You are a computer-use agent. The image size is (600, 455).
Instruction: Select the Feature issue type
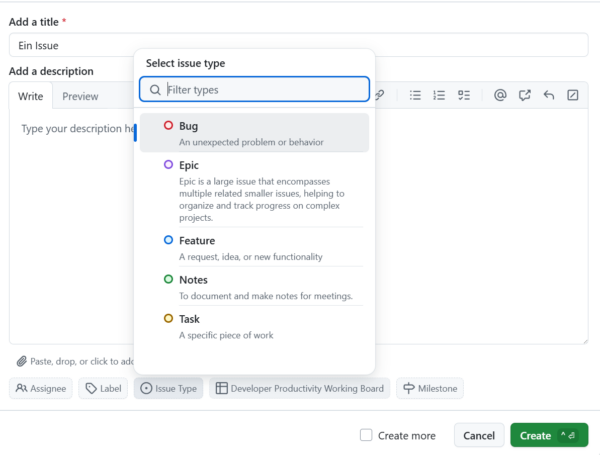(x=254, y=248)
